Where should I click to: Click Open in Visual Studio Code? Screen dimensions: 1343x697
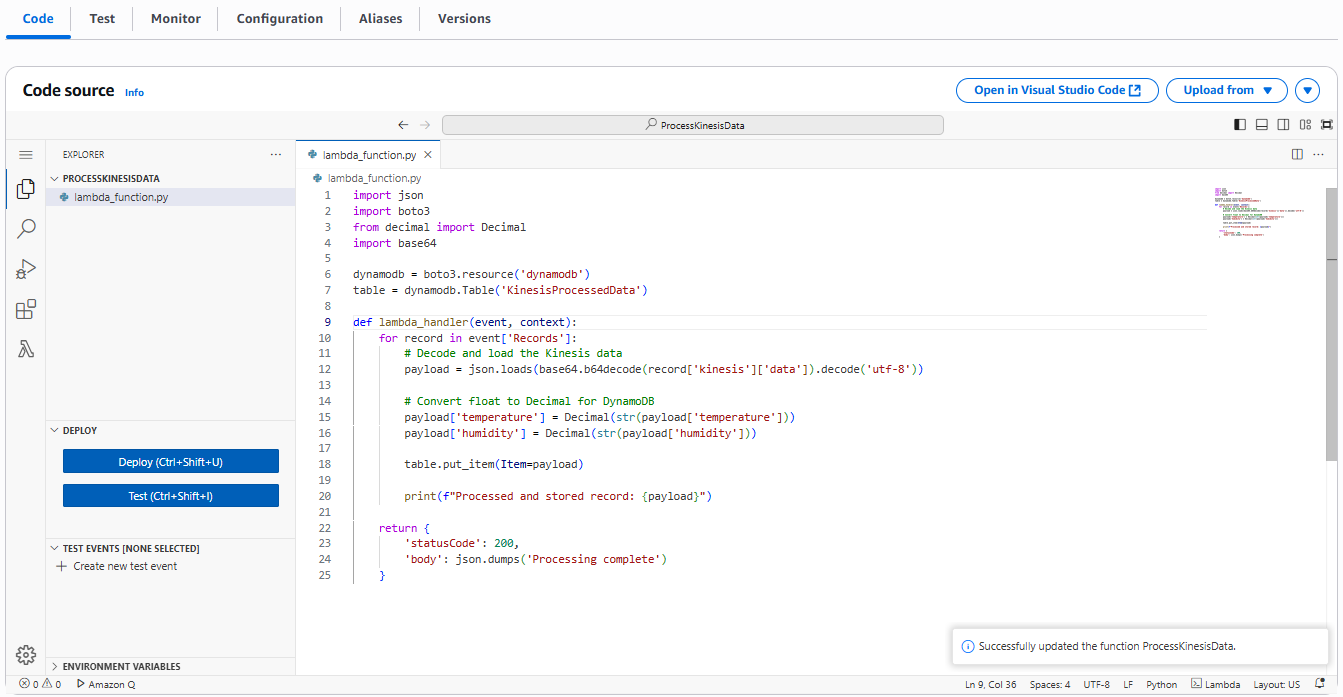point(1057,90)
